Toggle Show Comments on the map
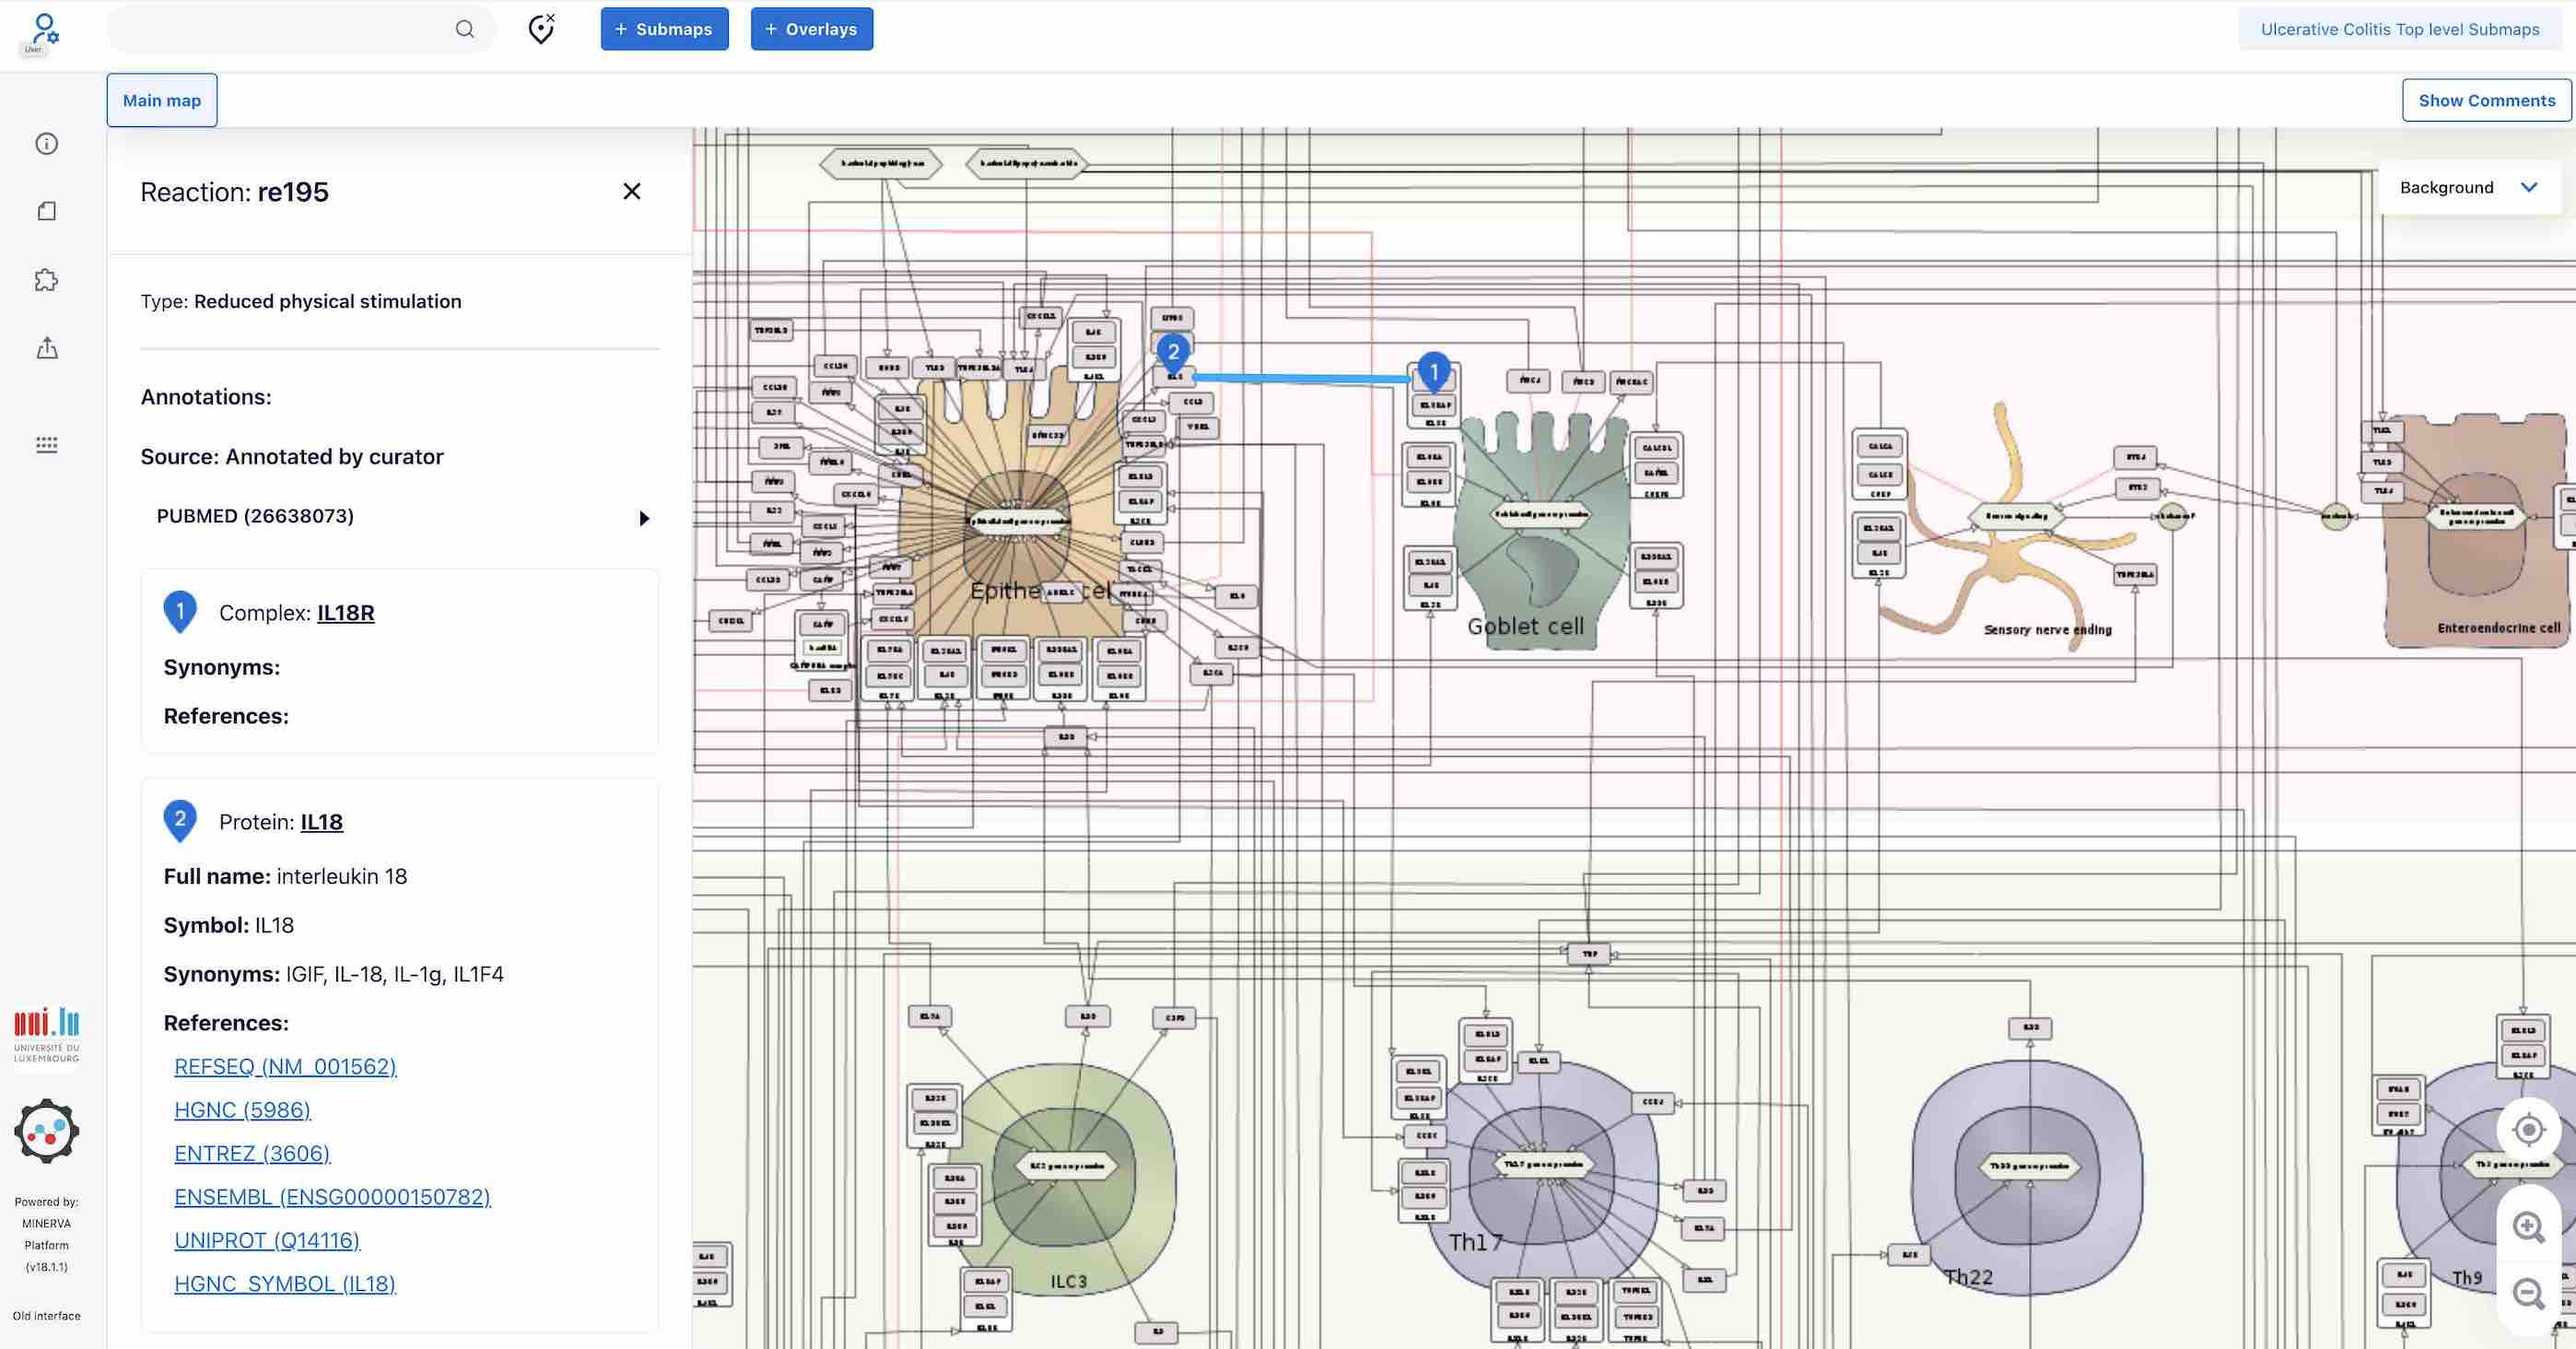The height and width of the screenshot is (1349, 2576). [x=2486, y=100]
